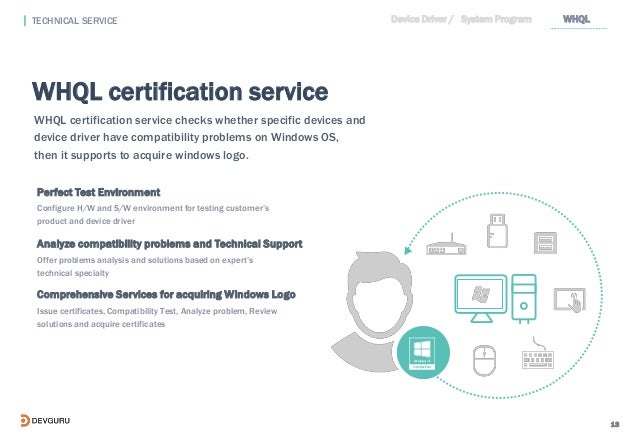Image resolution: width=638 pixels, height=442 pixels.
Task: Click Analyze compatibility problems and Technical Support heading
Action: [169, 244]
